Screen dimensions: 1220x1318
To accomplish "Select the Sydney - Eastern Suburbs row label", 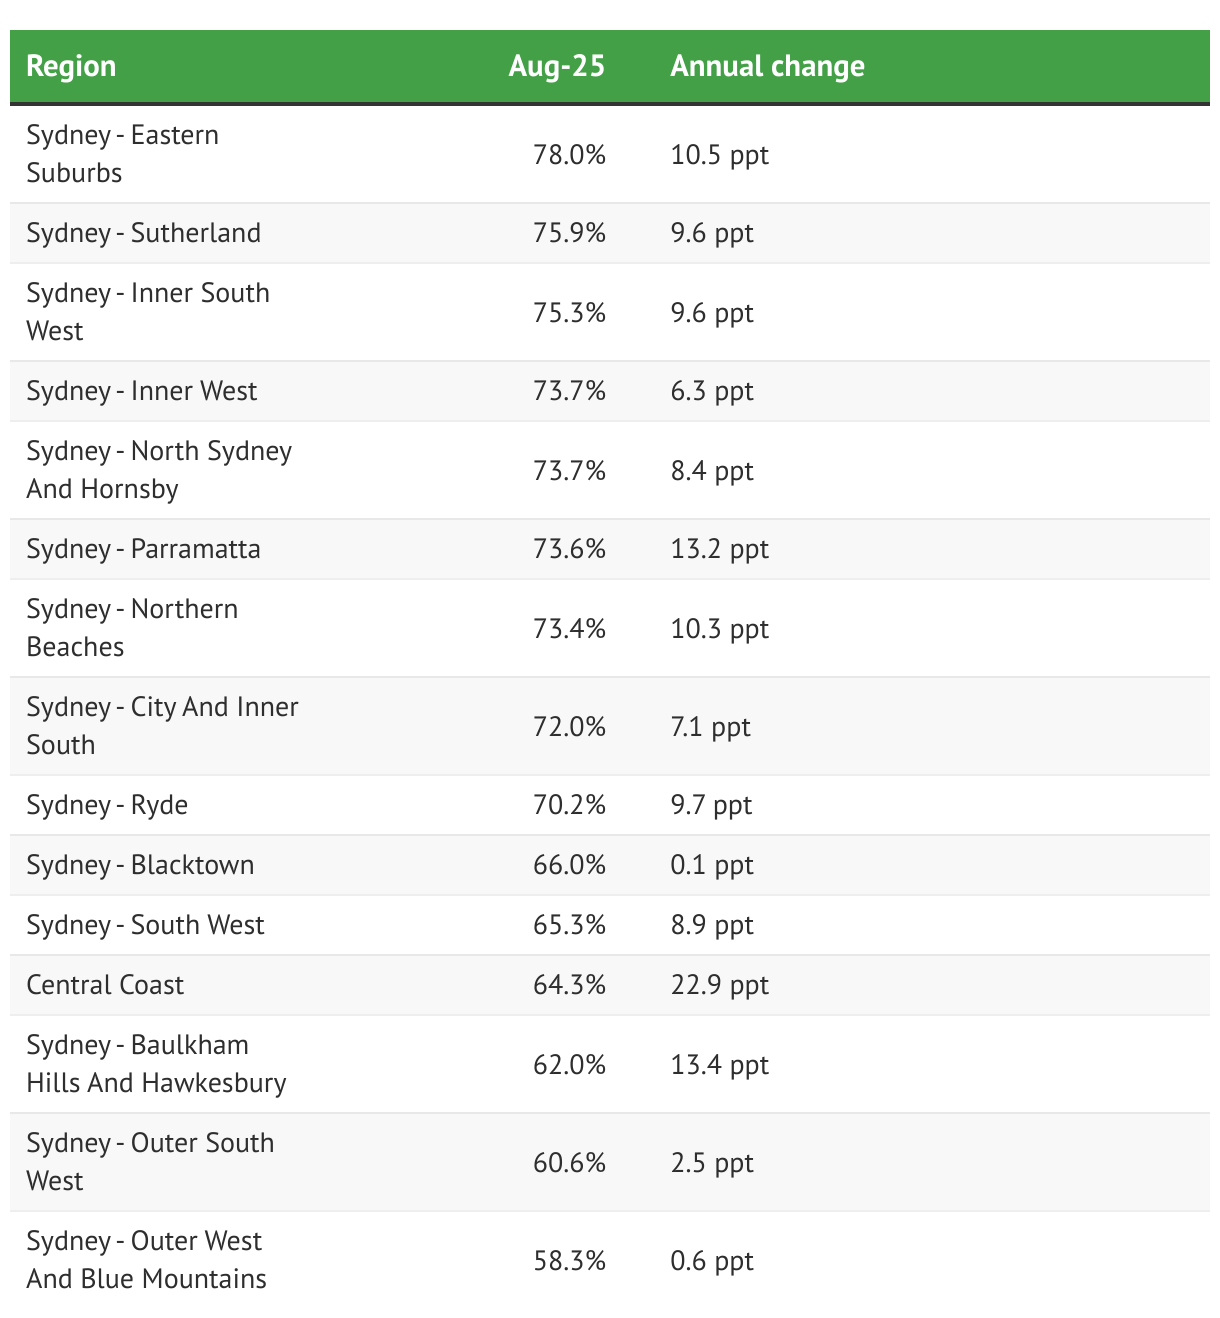I will click(x=122, y=154).
